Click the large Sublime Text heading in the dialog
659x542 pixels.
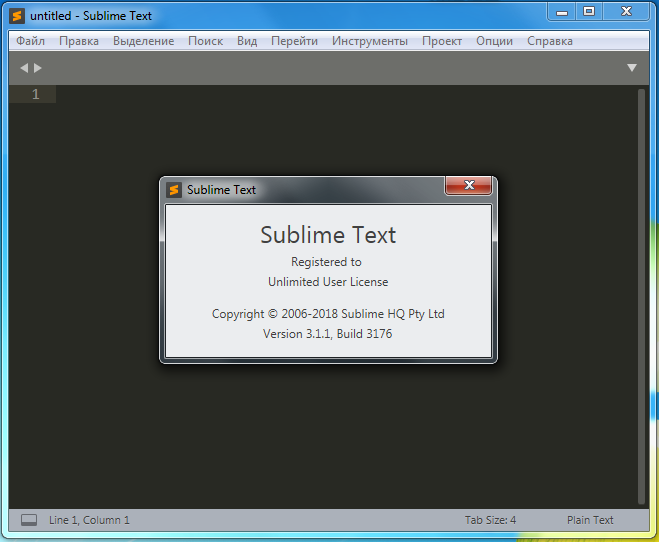click(x=328, y=235)
